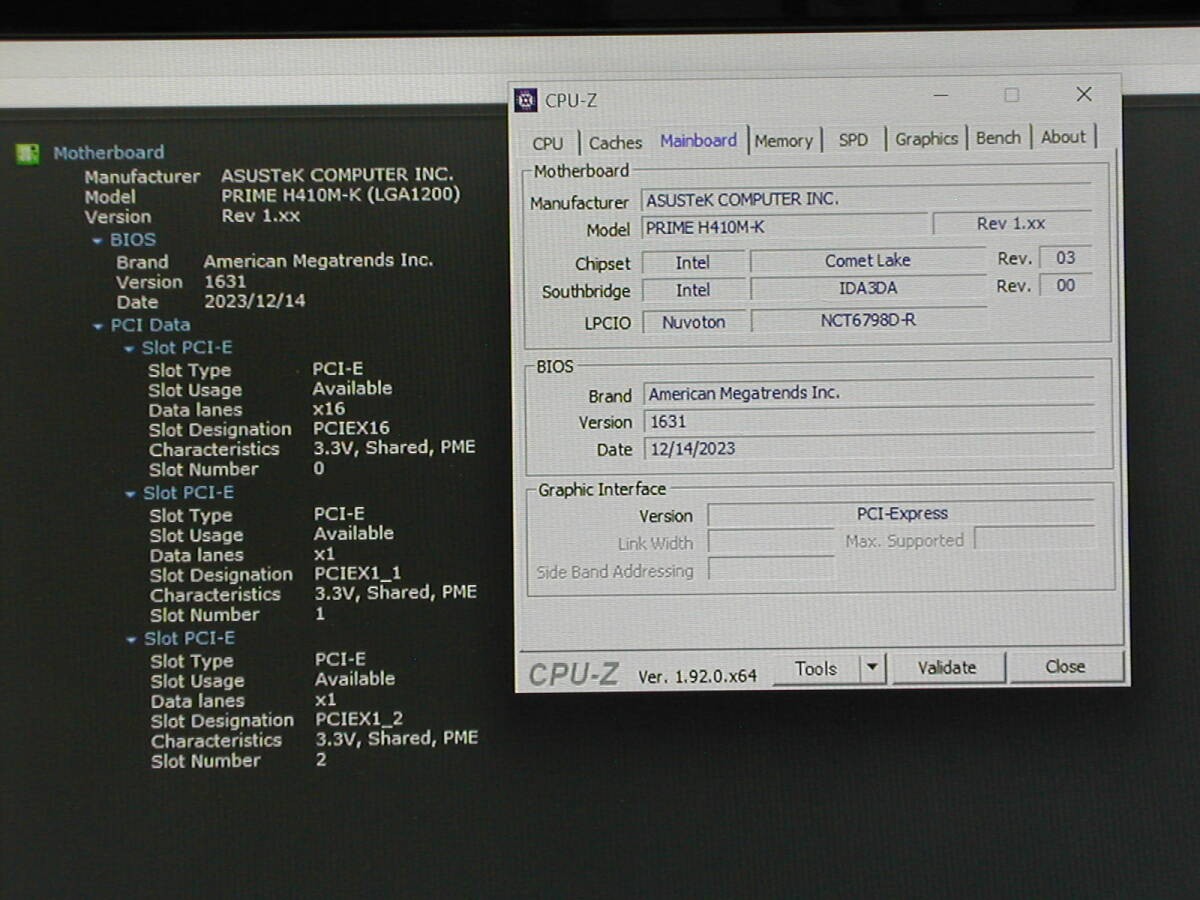Click the PCIEX16 slot designation value

coord(351,429)
